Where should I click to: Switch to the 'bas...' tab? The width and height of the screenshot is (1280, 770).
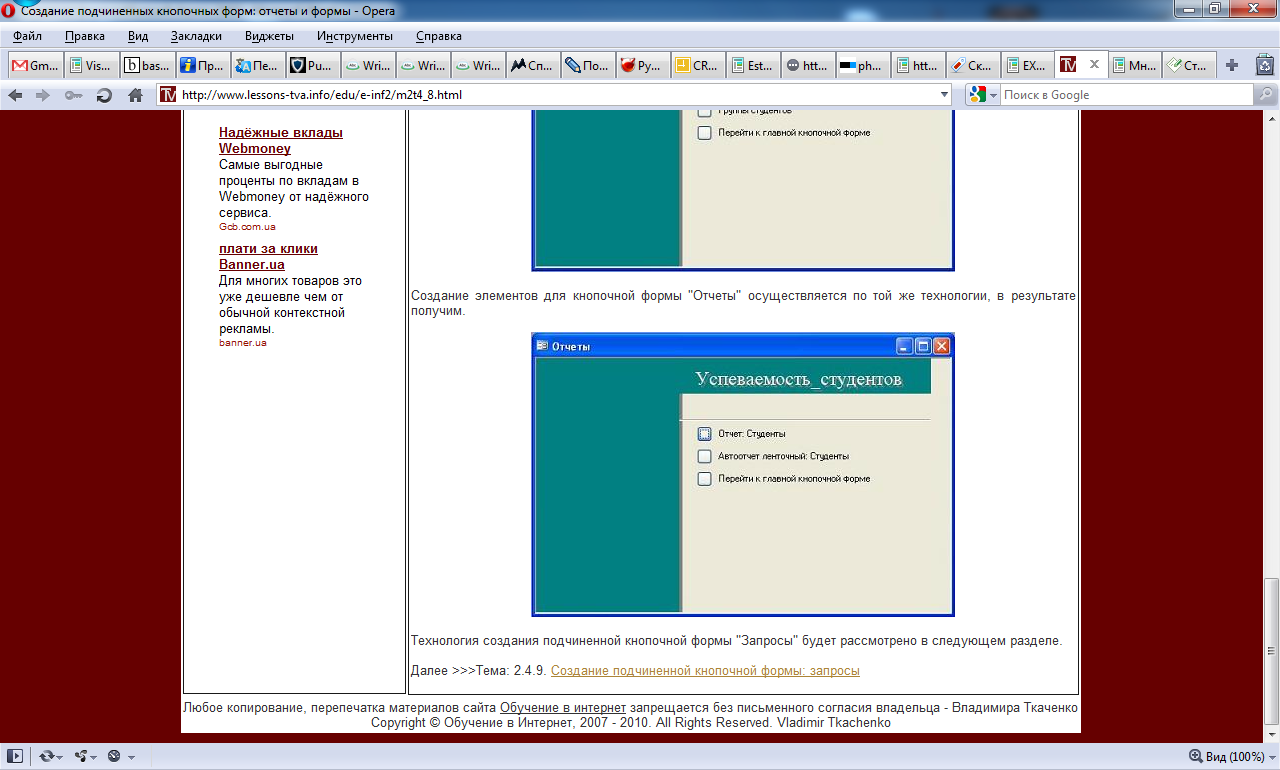tap(147, 65)
